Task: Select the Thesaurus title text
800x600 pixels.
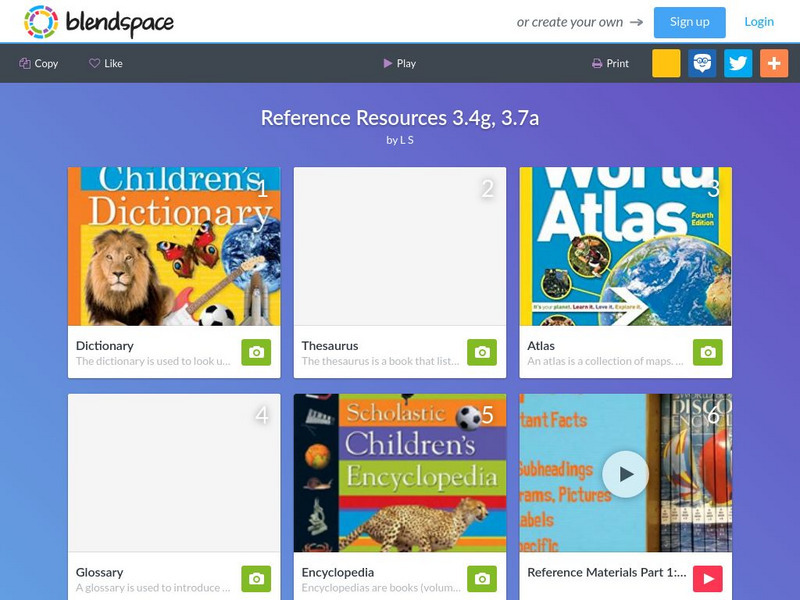Action: click(x=330, y=346)
